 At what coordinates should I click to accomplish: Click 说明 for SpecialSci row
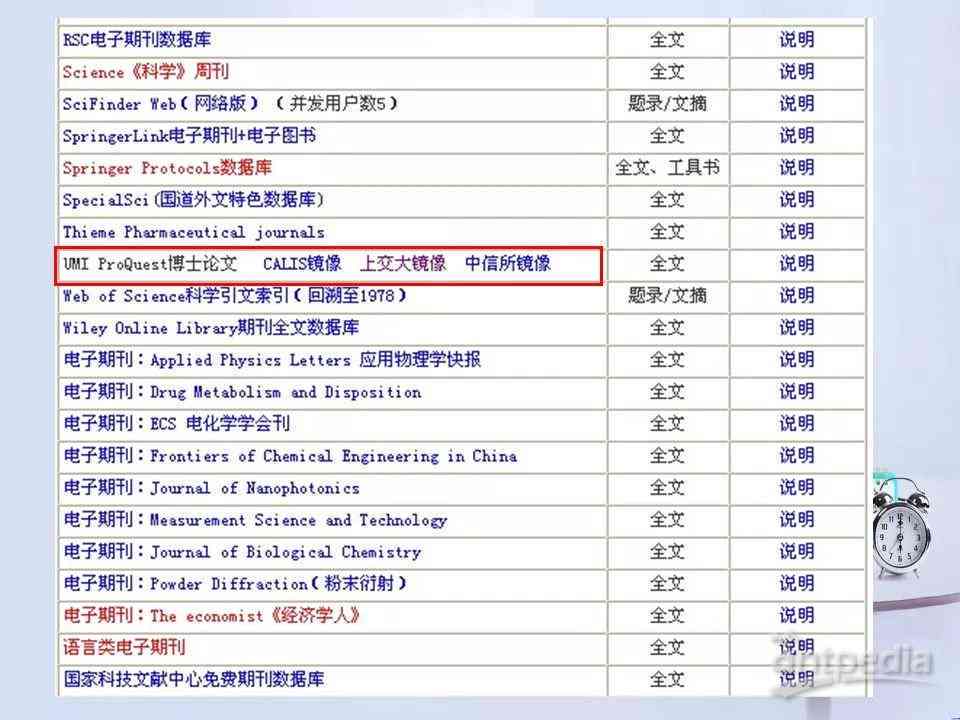(x=797, y=200)
